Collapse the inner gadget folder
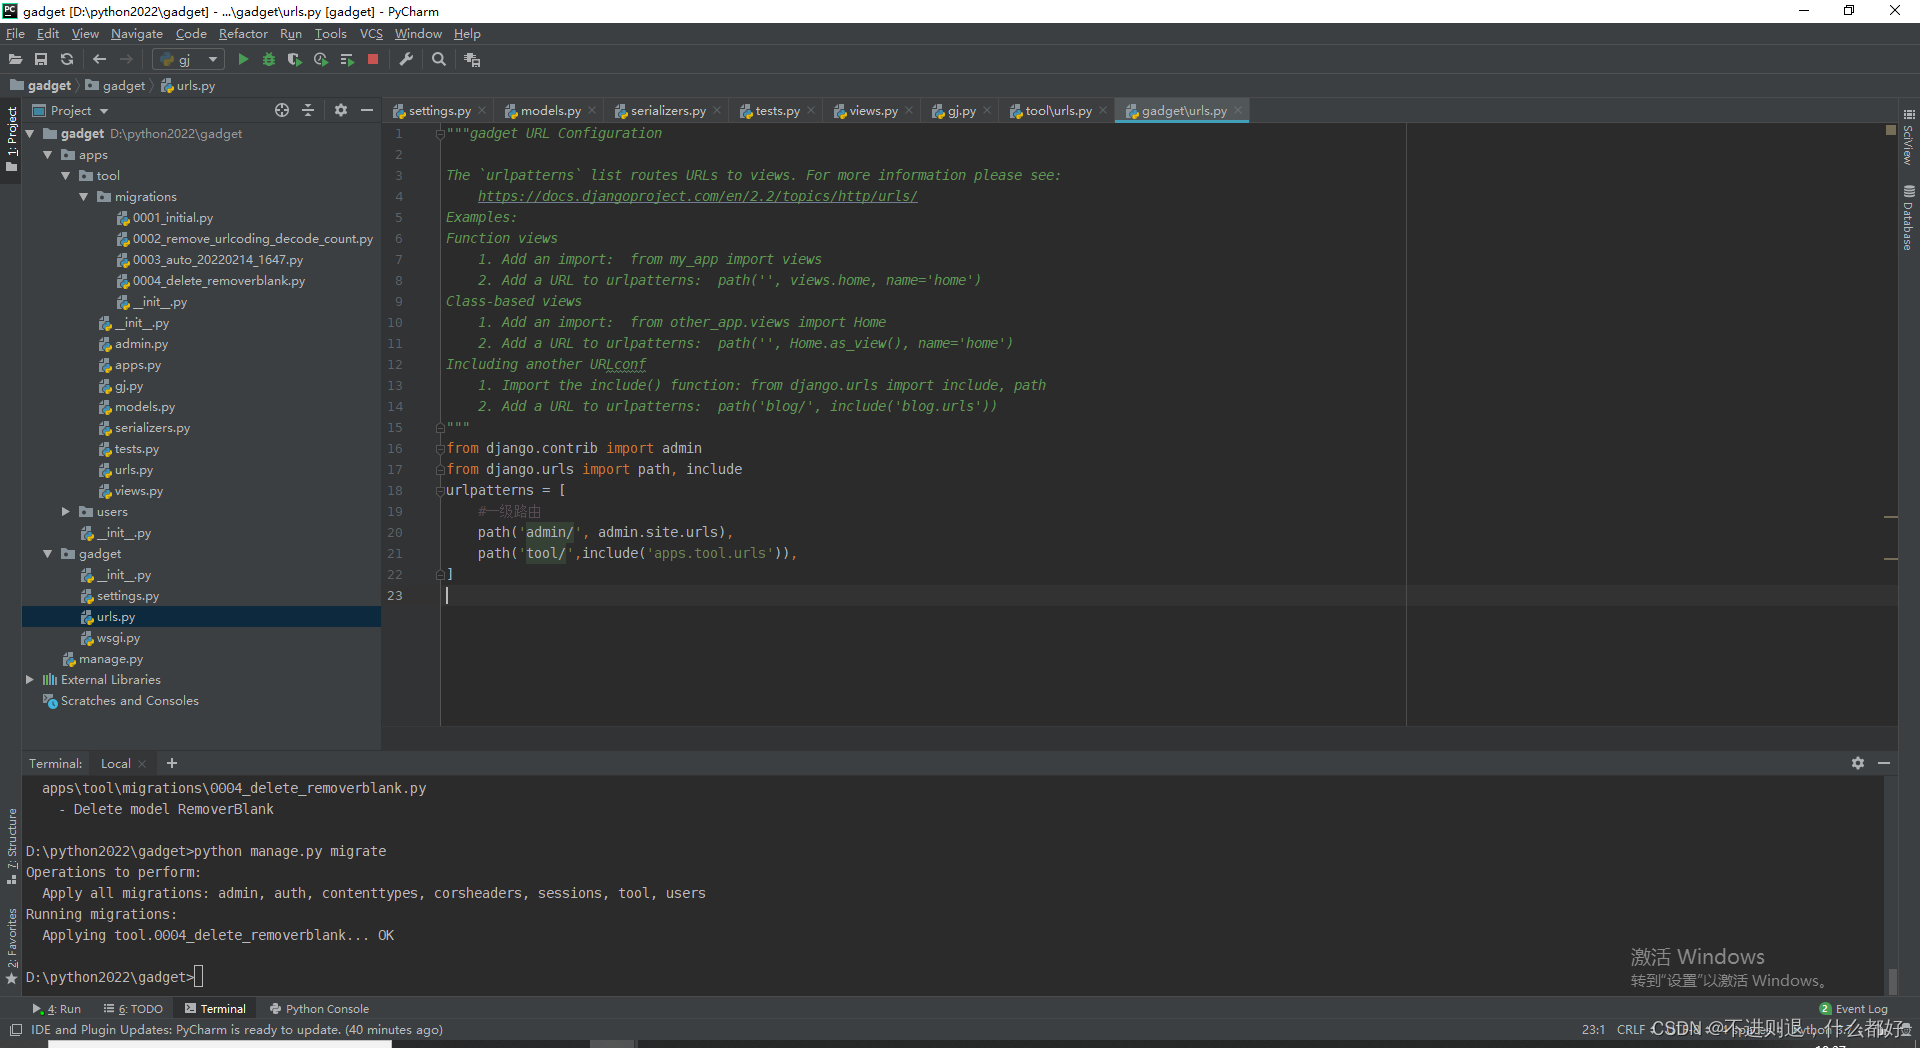This screenshot has height=1048, width=1920. 48,554
